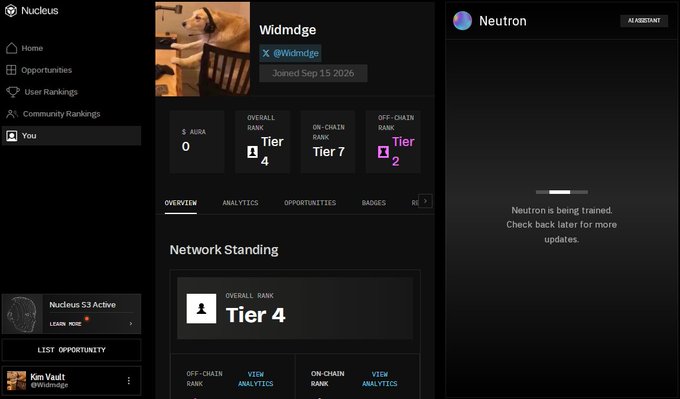This screenshot has height=399, width=680.
Task: Go to User Rankings page
Action: [x=72, y=92]
